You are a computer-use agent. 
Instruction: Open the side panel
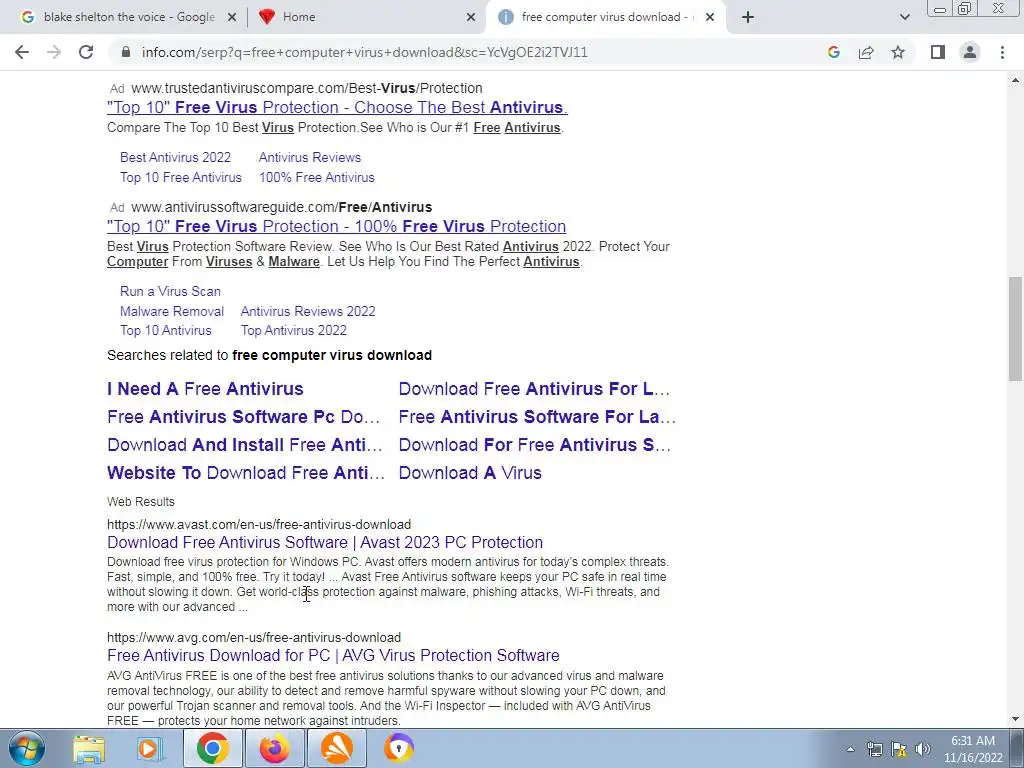(x=938, y=52)
